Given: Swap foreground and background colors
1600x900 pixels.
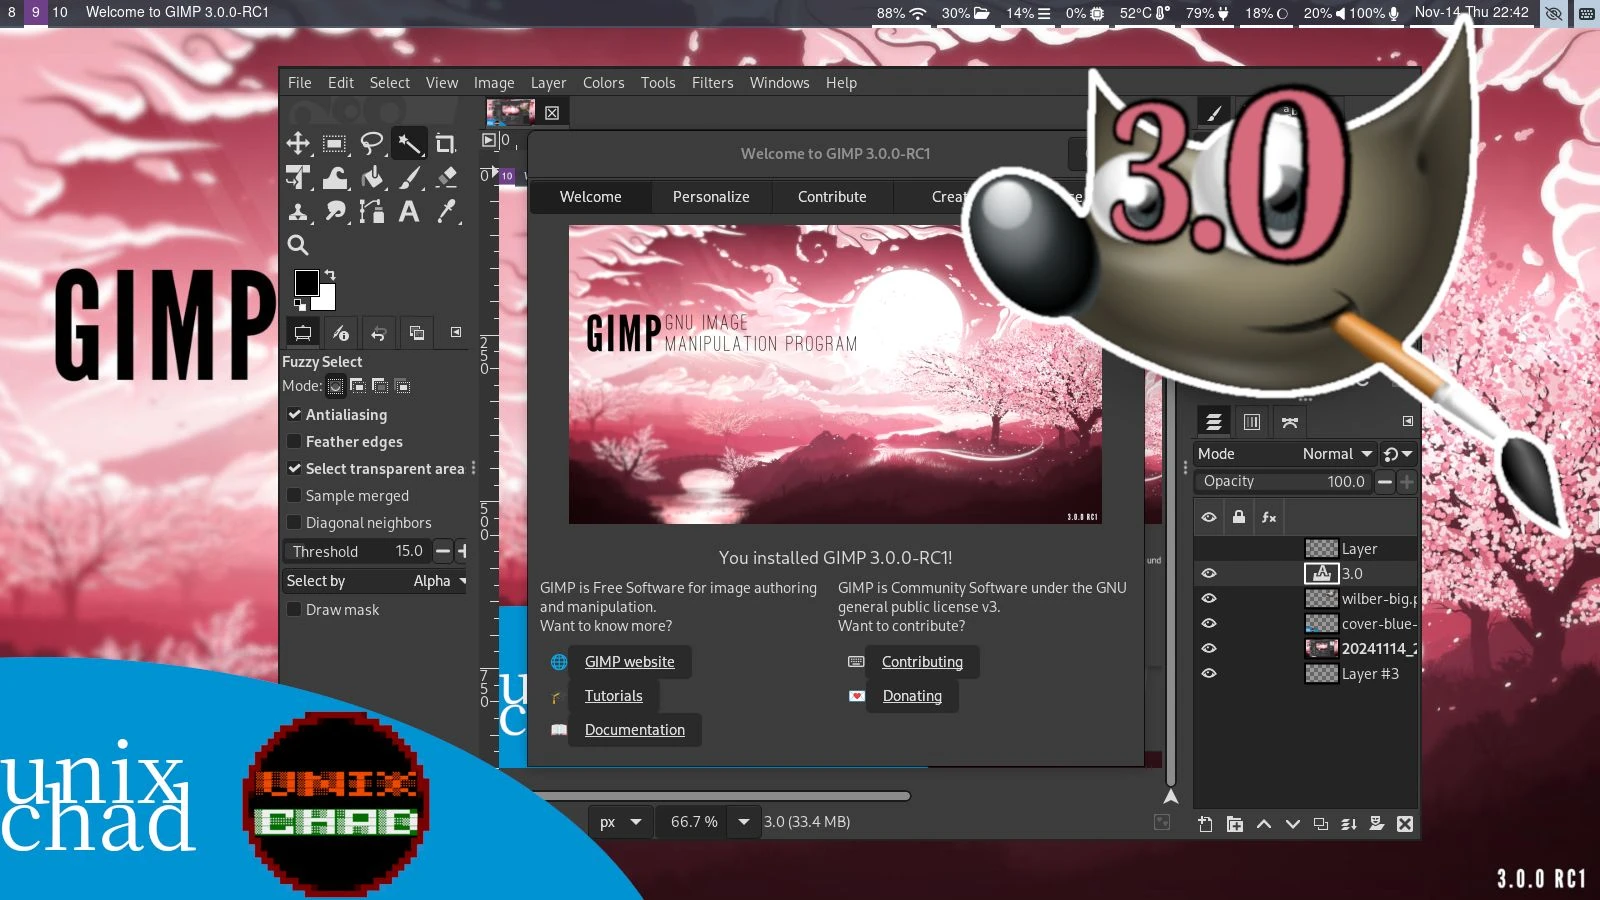Looking at the screenshot, I should coord(330,274).
